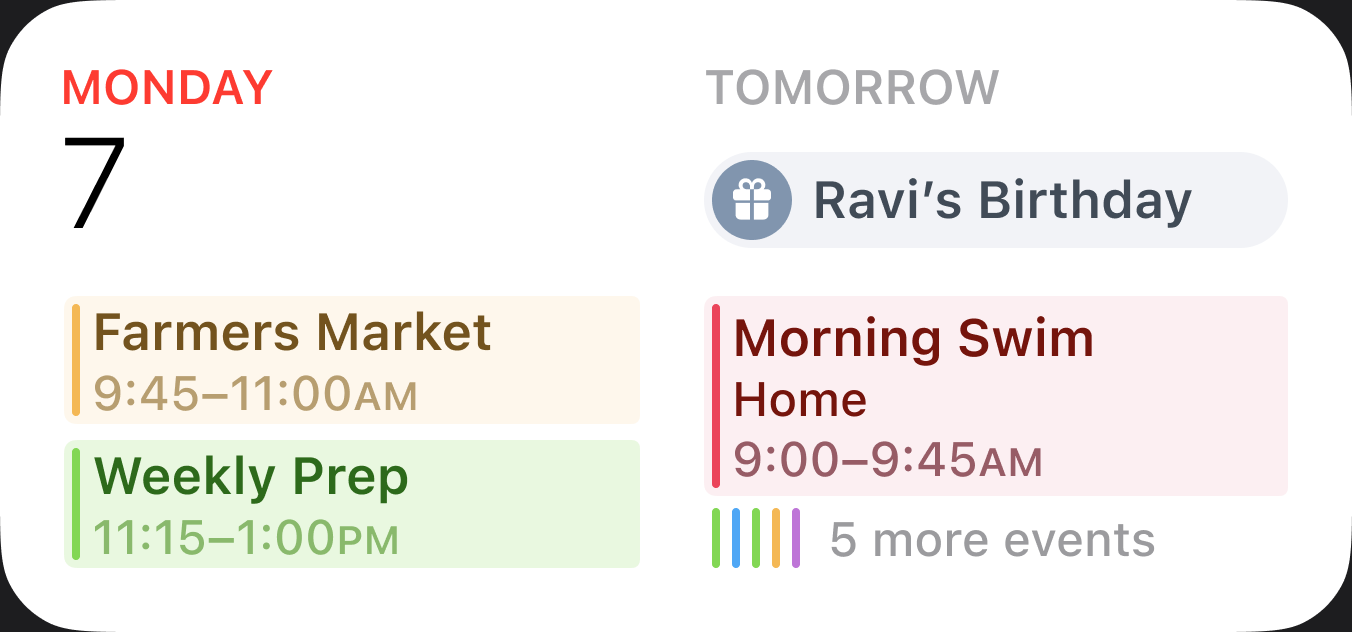Open the Farmers Market event
1352x632 pixels.
[292, 333]
